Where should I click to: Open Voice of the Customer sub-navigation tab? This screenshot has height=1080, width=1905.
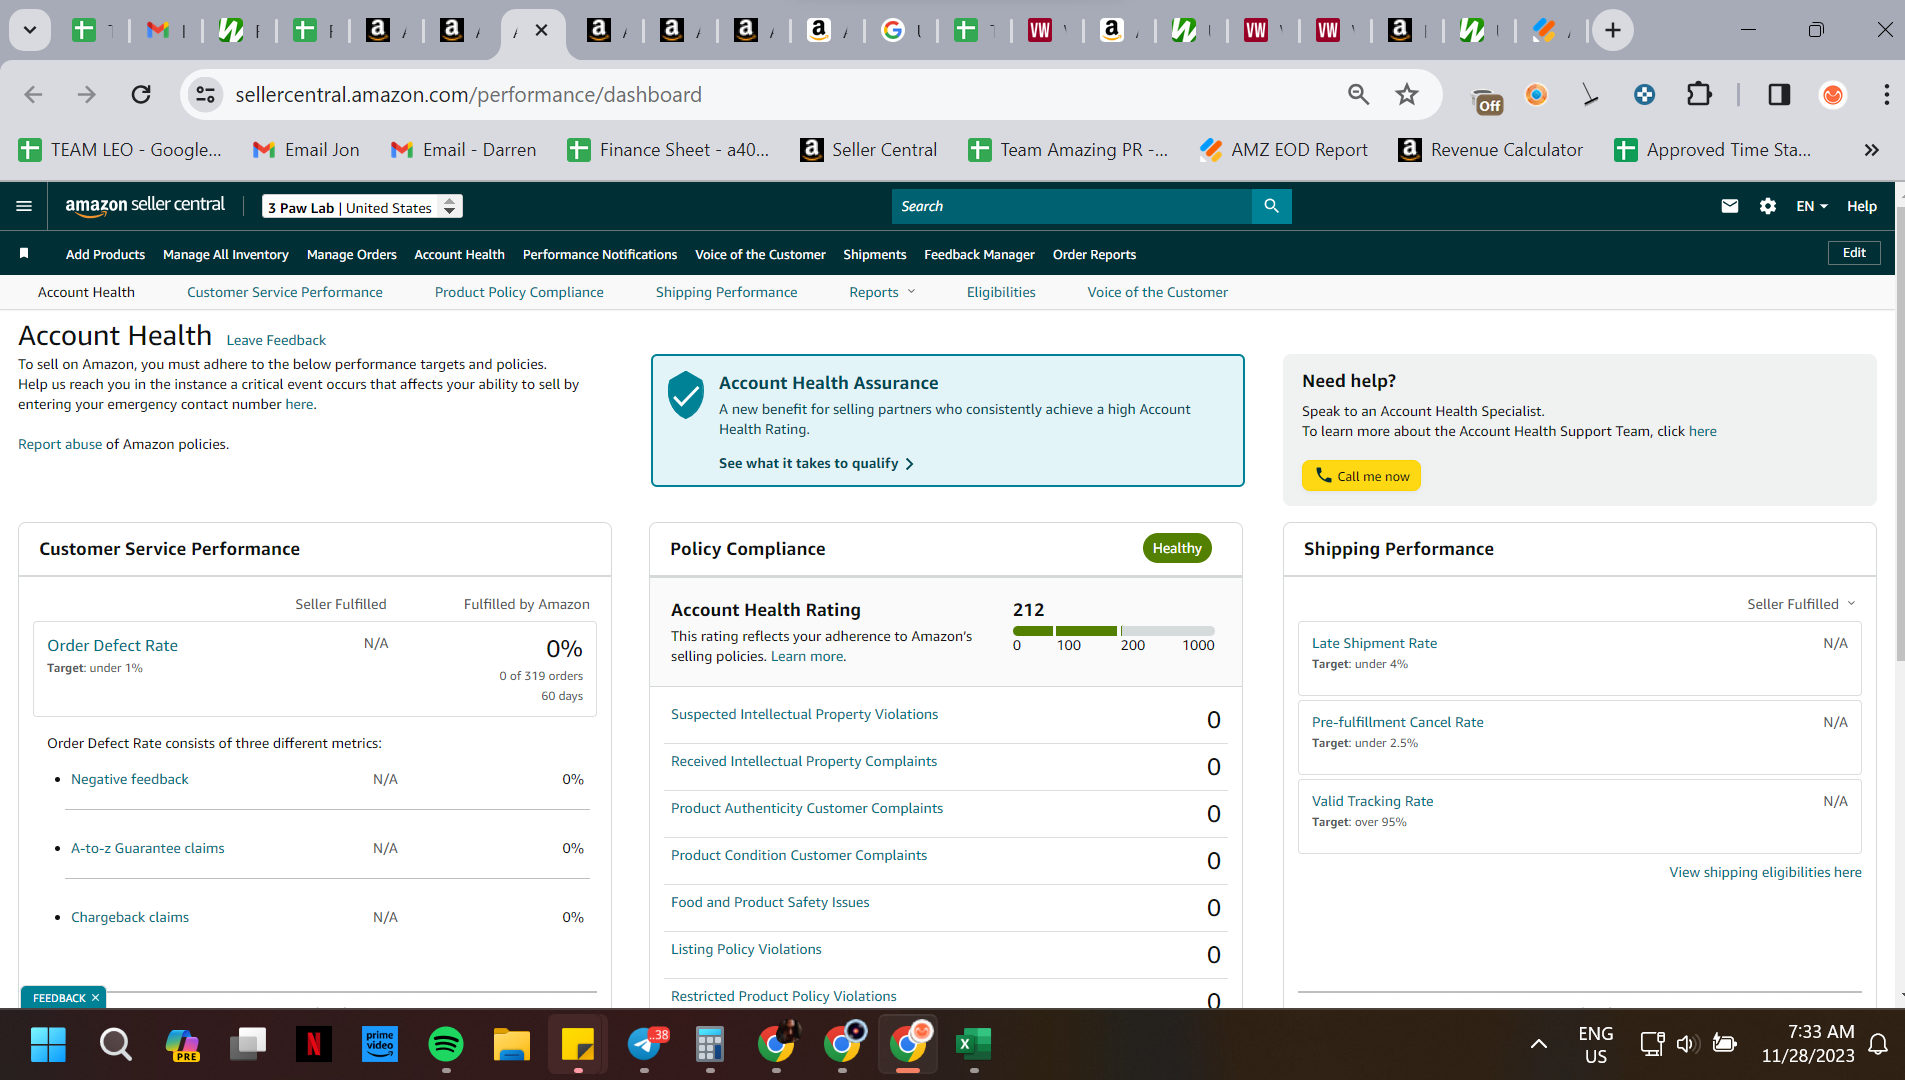click(x=1158, y=292)
